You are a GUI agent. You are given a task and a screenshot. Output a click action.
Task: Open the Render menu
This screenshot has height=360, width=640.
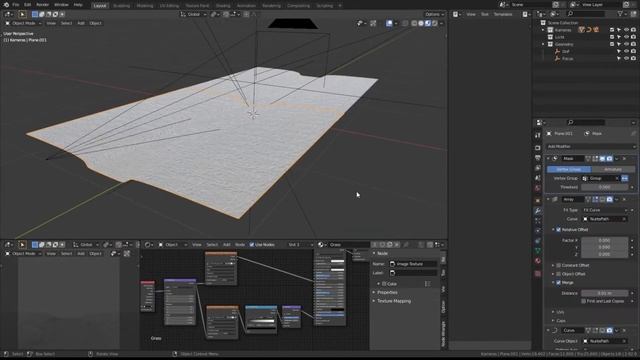point(42,5)
